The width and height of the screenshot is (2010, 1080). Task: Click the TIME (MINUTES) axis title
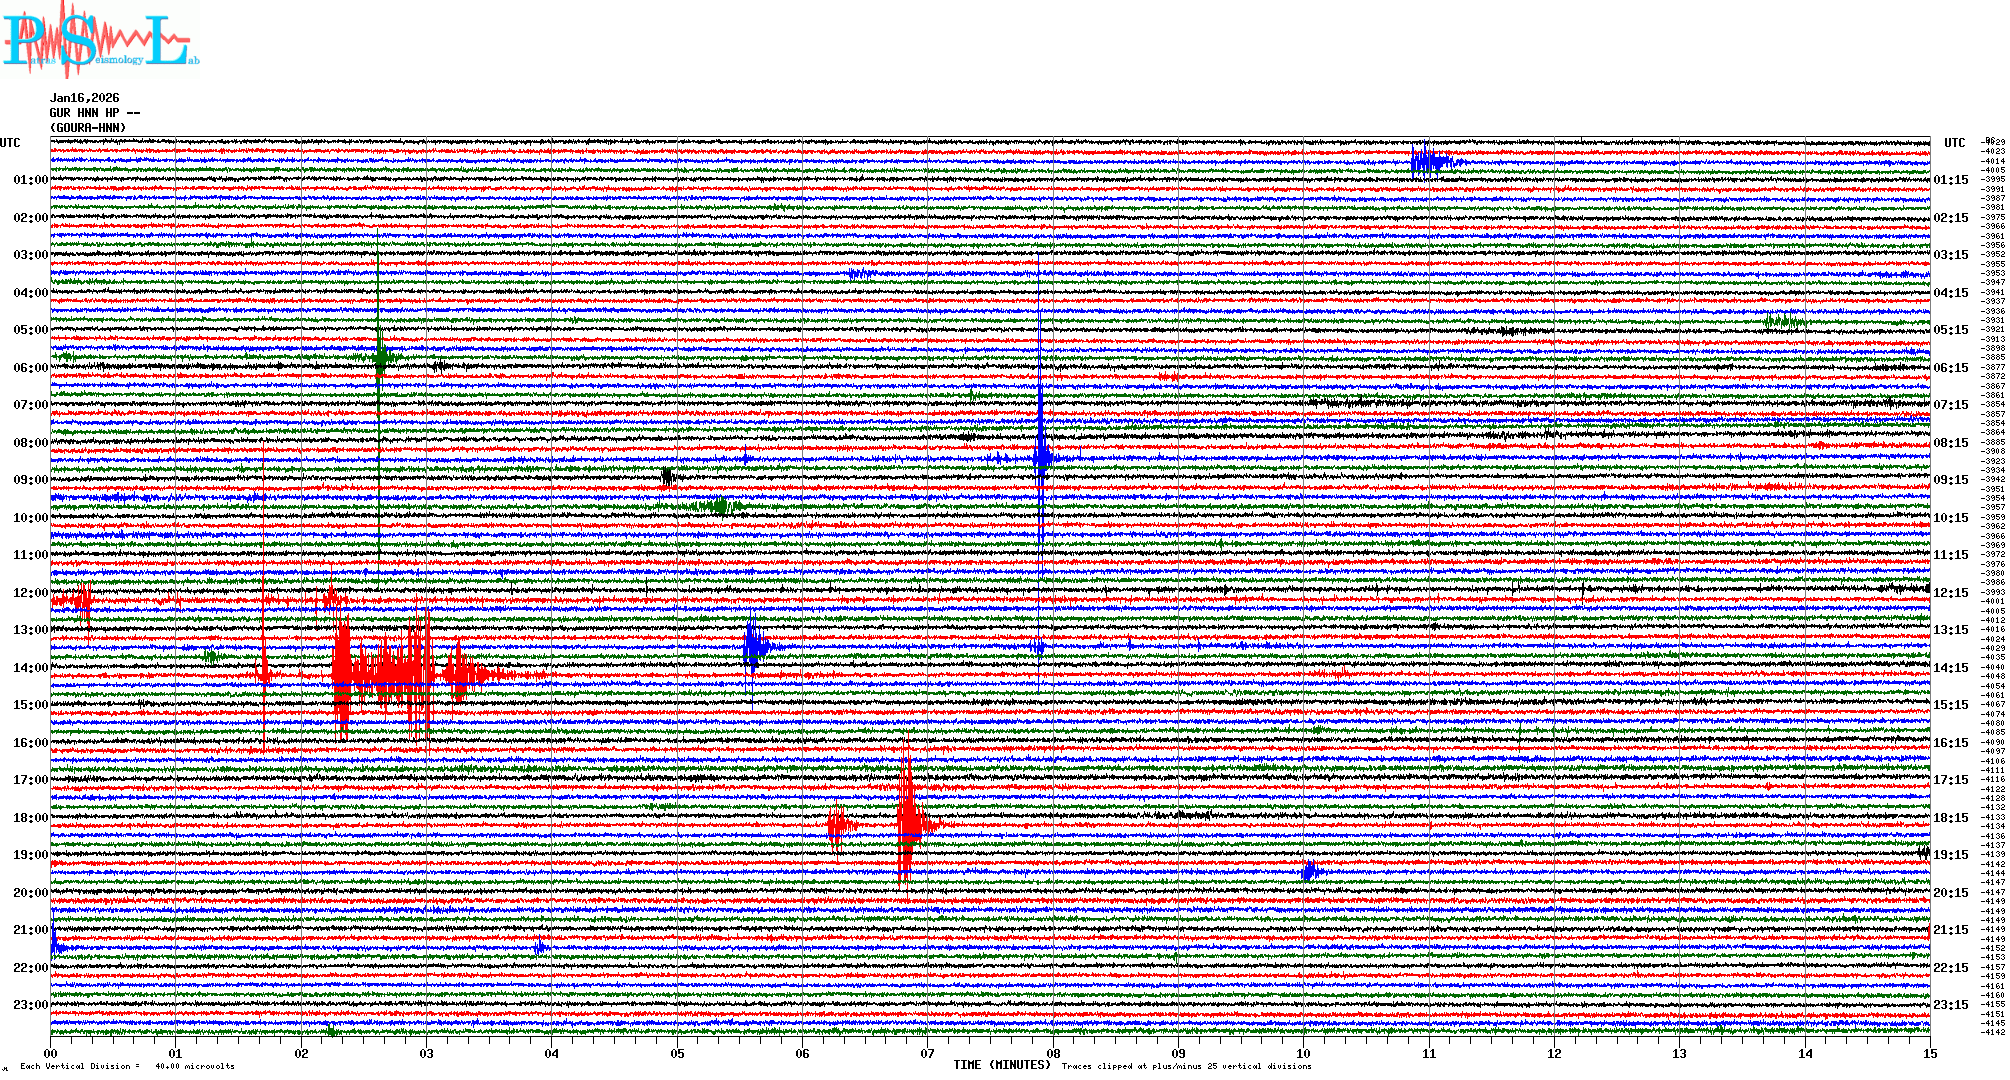(x=1001, y=1065)
